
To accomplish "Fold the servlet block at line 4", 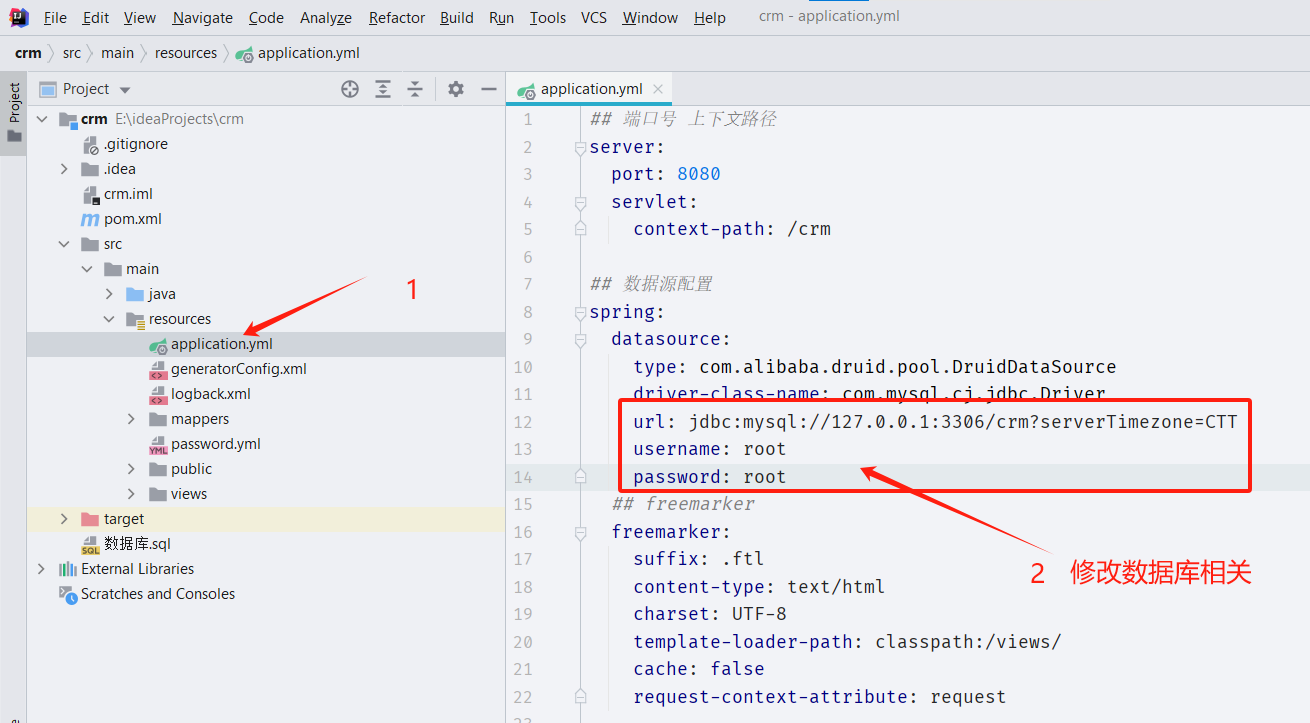I will (580, 202).
